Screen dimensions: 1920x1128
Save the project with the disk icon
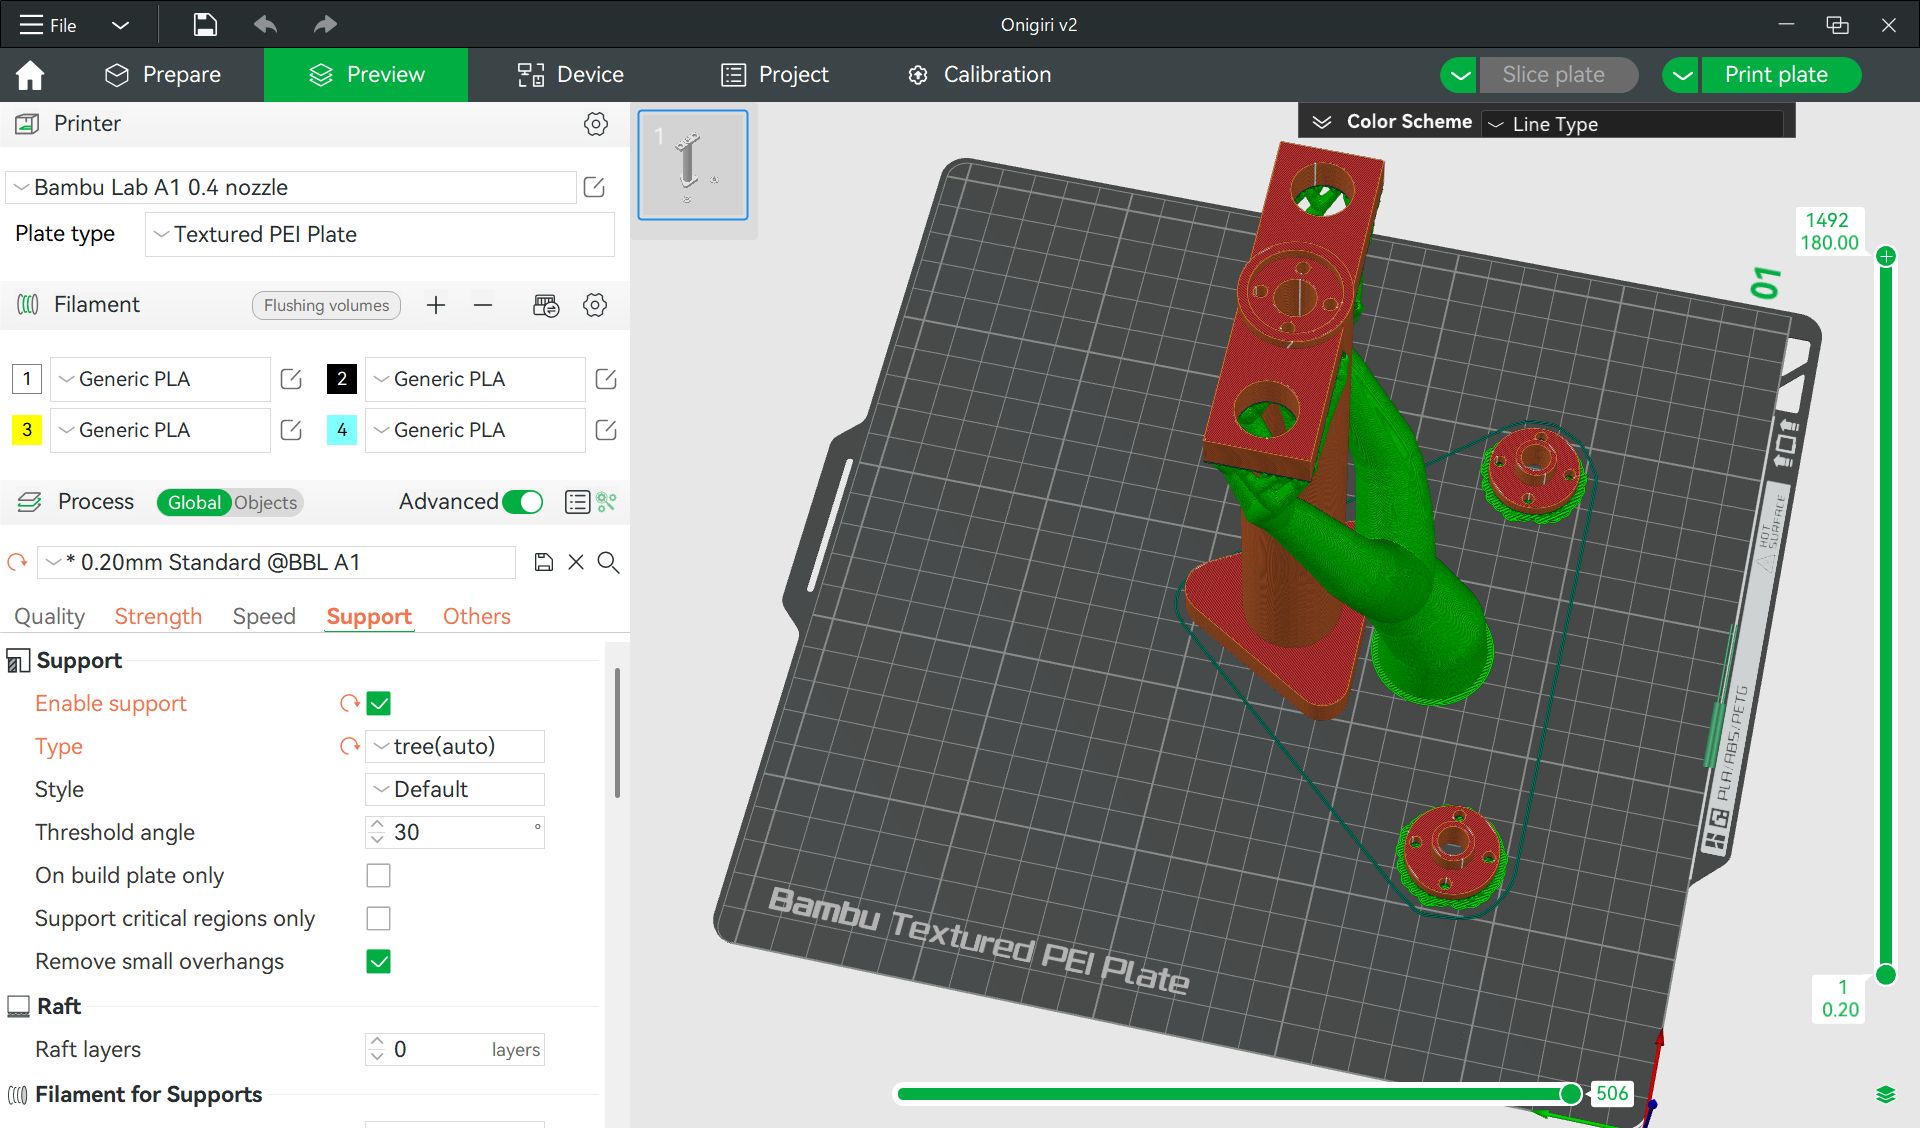coord(205,25)
